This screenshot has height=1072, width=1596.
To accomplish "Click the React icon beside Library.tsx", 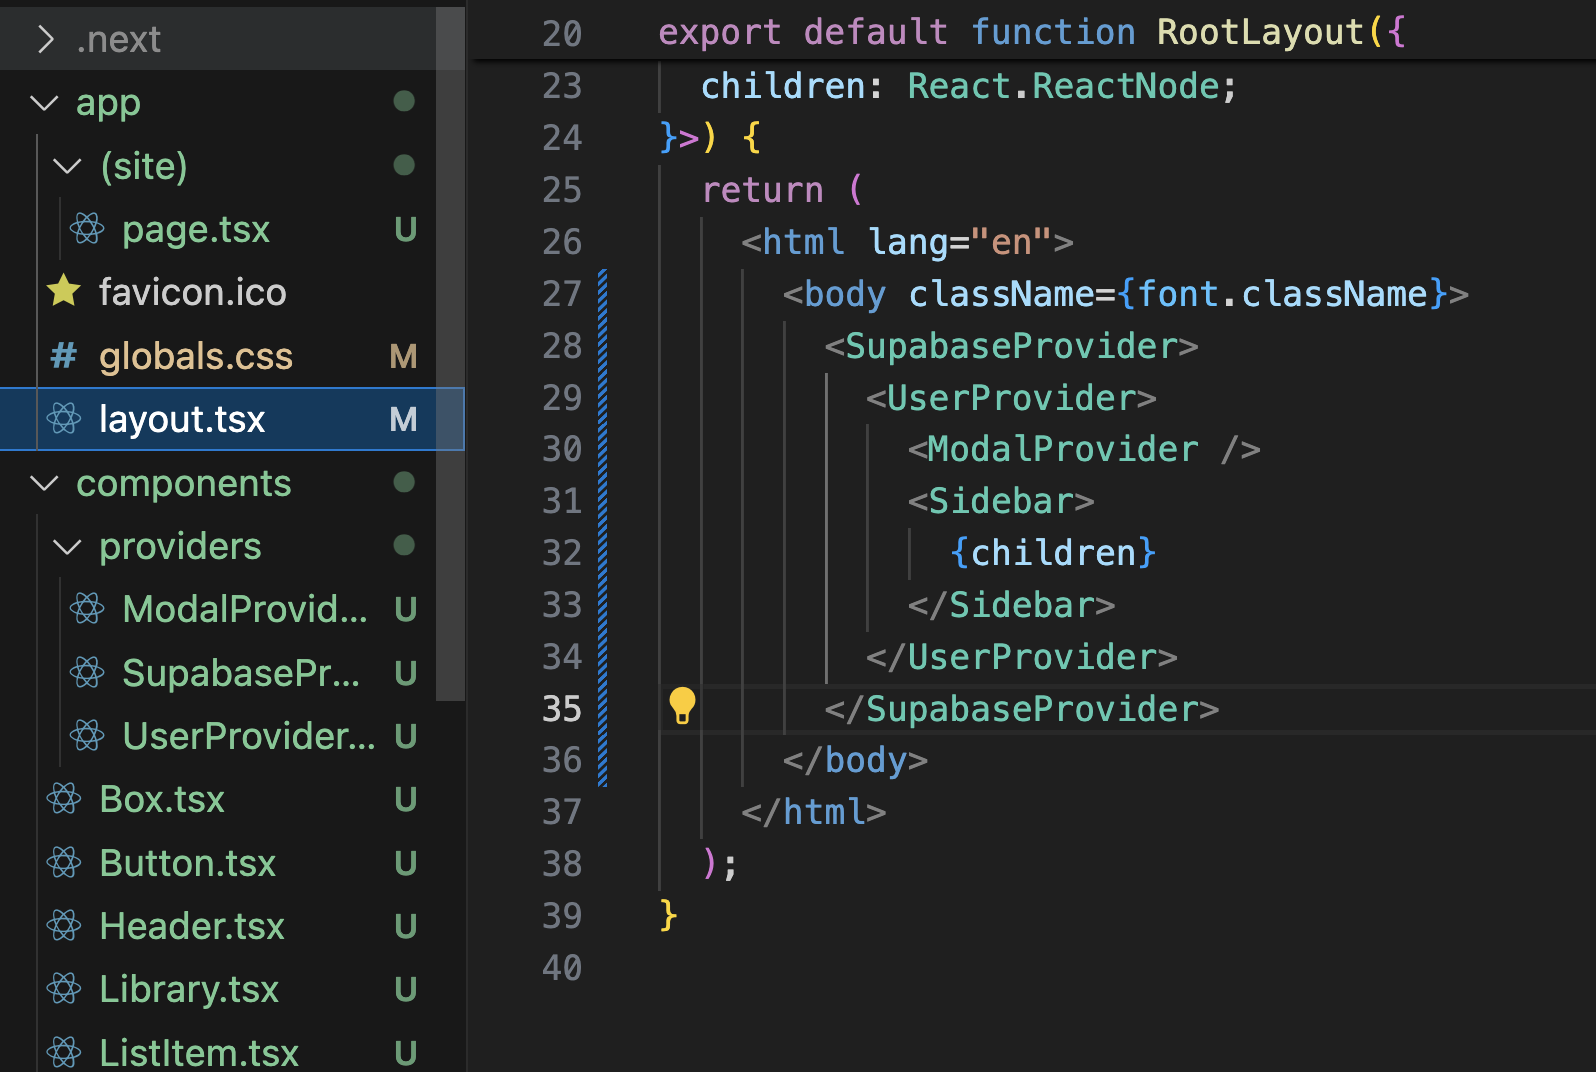I will [65, 989].
